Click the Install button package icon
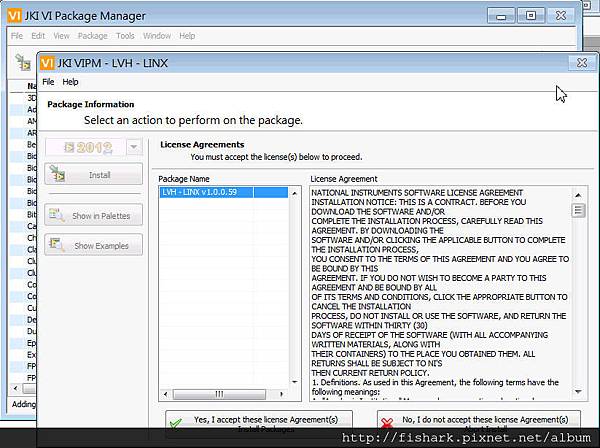Image resolution: width=600 pixels, height=448 pixels. tap(57, 174)
